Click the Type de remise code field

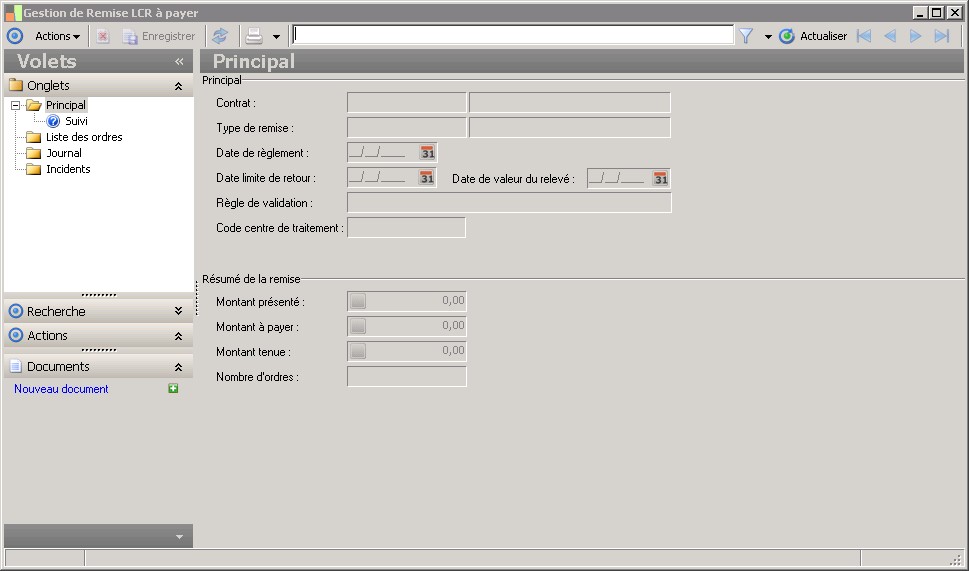[407, 127]
